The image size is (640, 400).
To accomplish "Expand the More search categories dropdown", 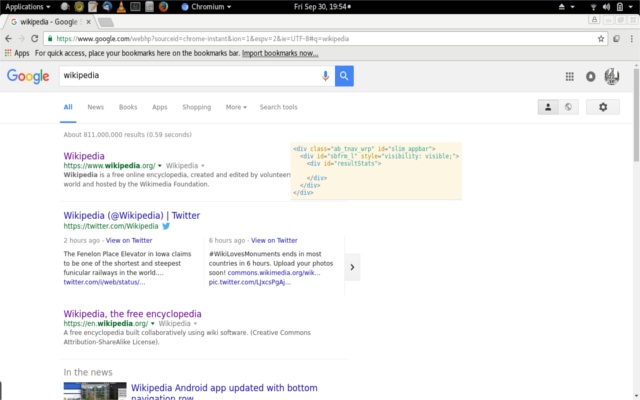I will (236, 107).
